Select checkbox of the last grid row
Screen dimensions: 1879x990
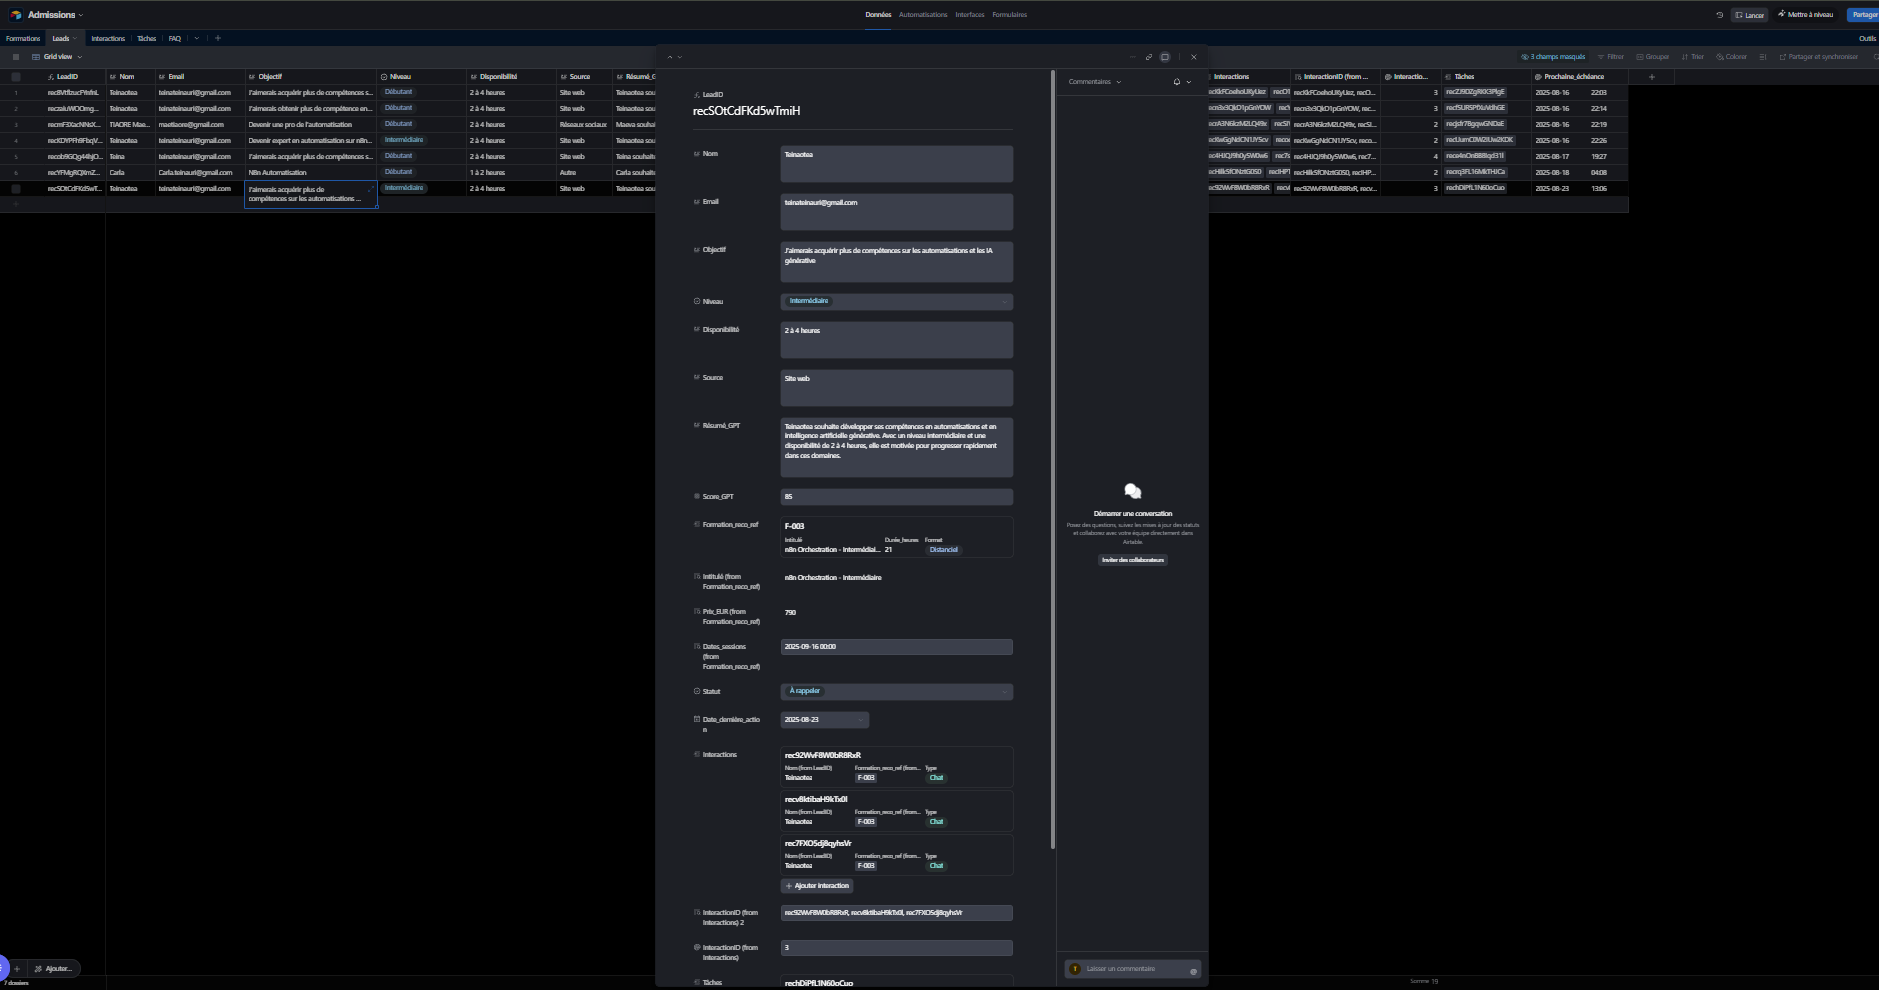16,189
